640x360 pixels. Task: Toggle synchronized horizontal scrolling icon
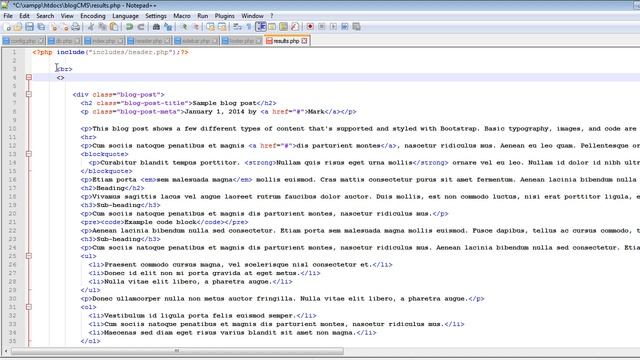222,27
